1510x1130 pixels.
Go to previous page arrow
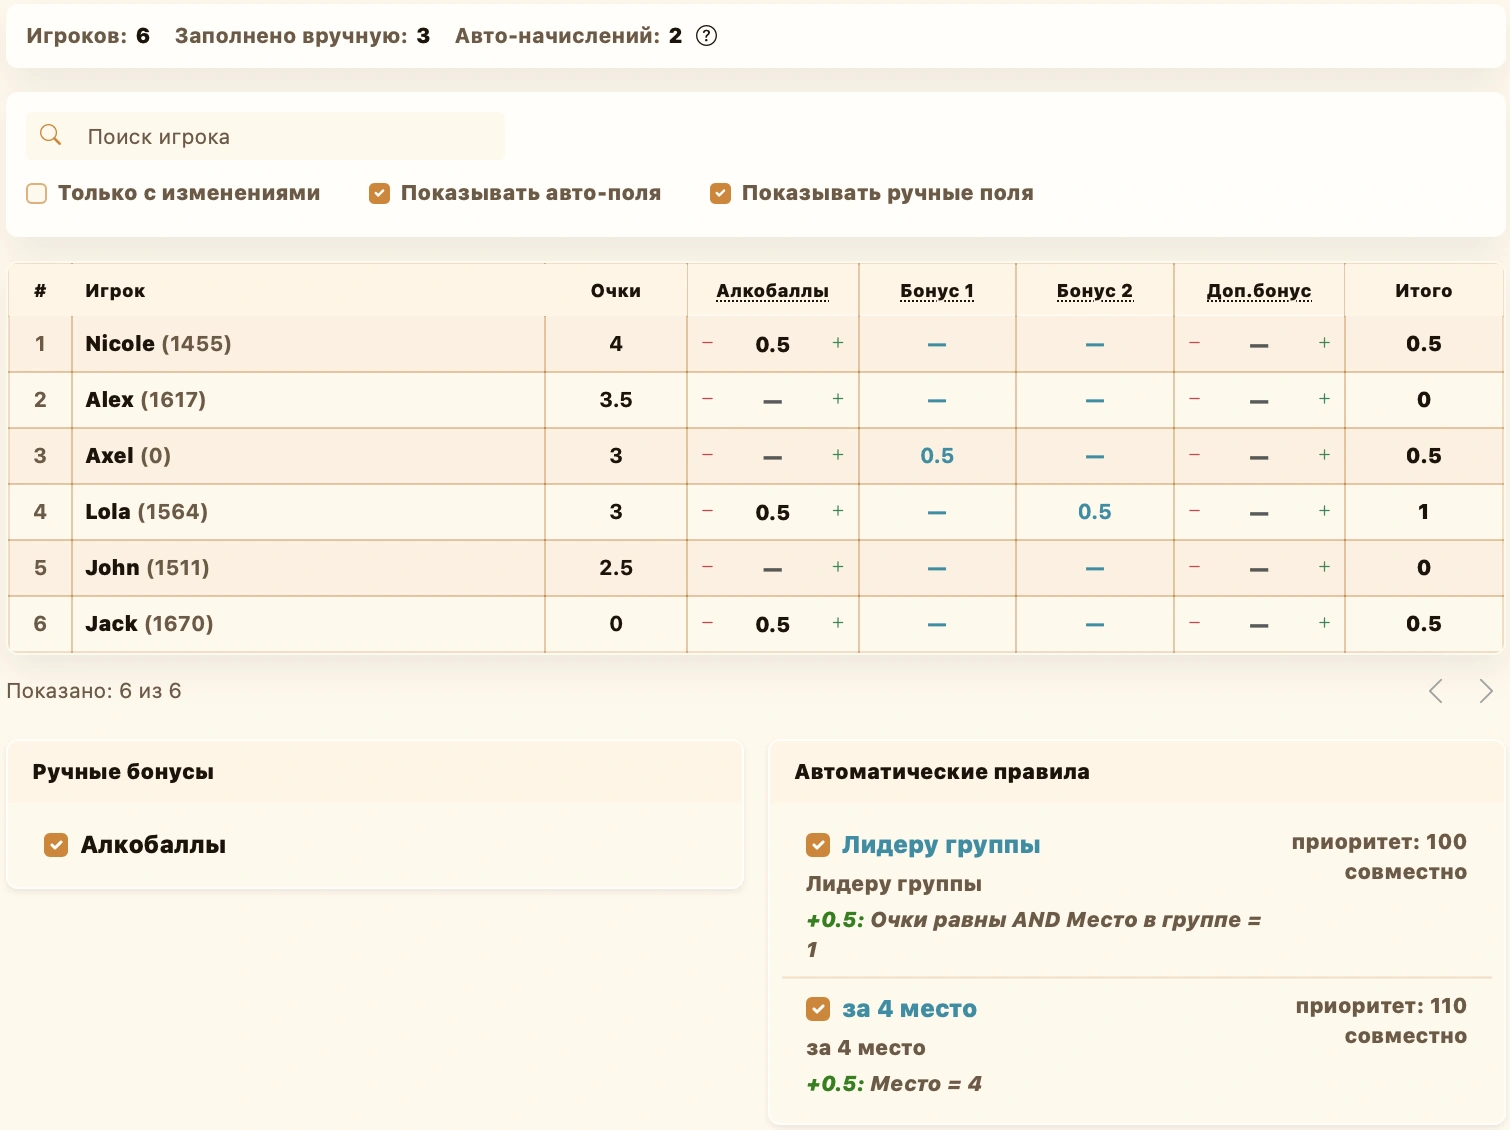tap(1436, 691)
